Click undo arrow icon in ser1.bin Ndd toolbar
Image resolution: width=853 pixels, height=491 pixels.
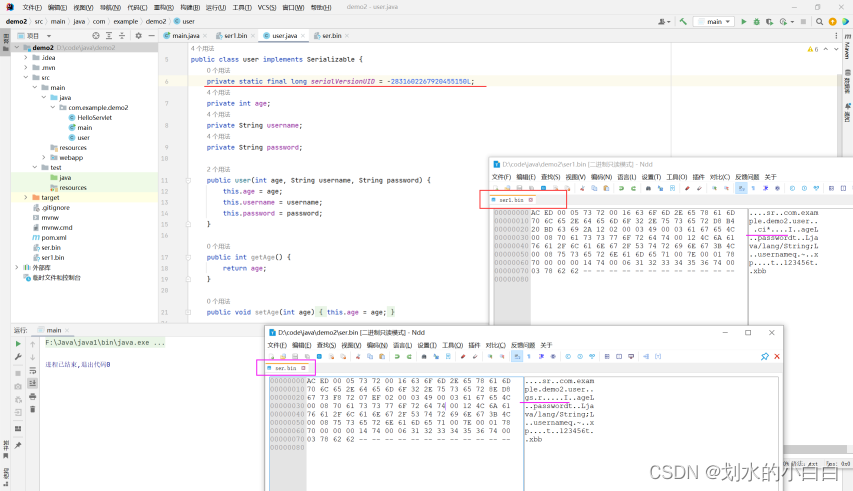point(621,188)
